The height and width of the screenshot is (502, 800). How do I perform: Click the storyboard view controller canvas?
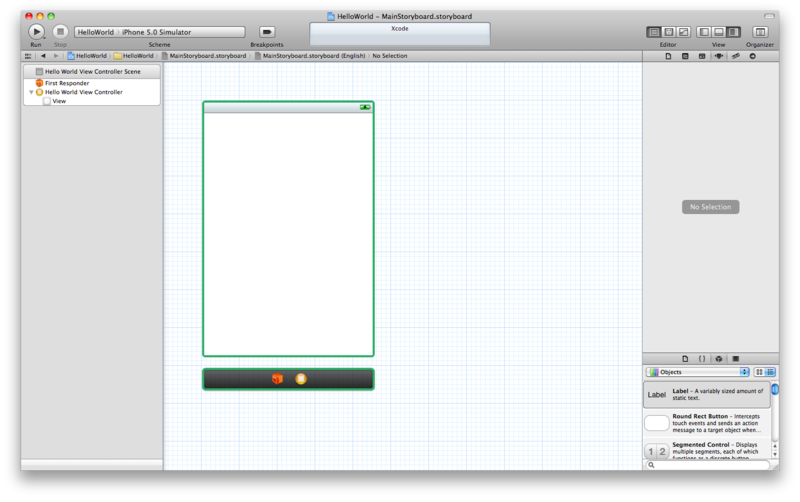pyautogui.click(x=288, y=234)
